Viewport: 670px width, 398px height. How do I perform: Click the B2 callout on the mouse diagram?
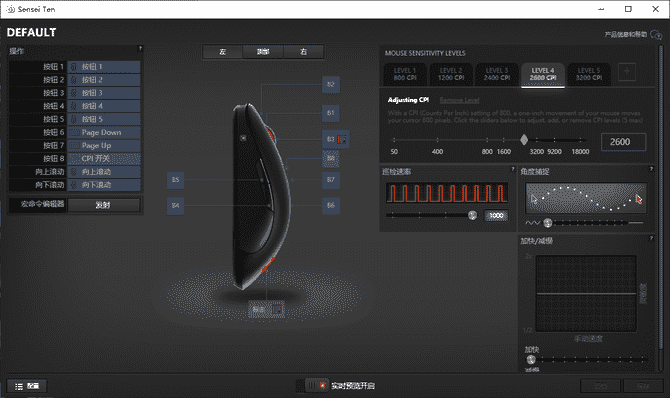(331, 84)
